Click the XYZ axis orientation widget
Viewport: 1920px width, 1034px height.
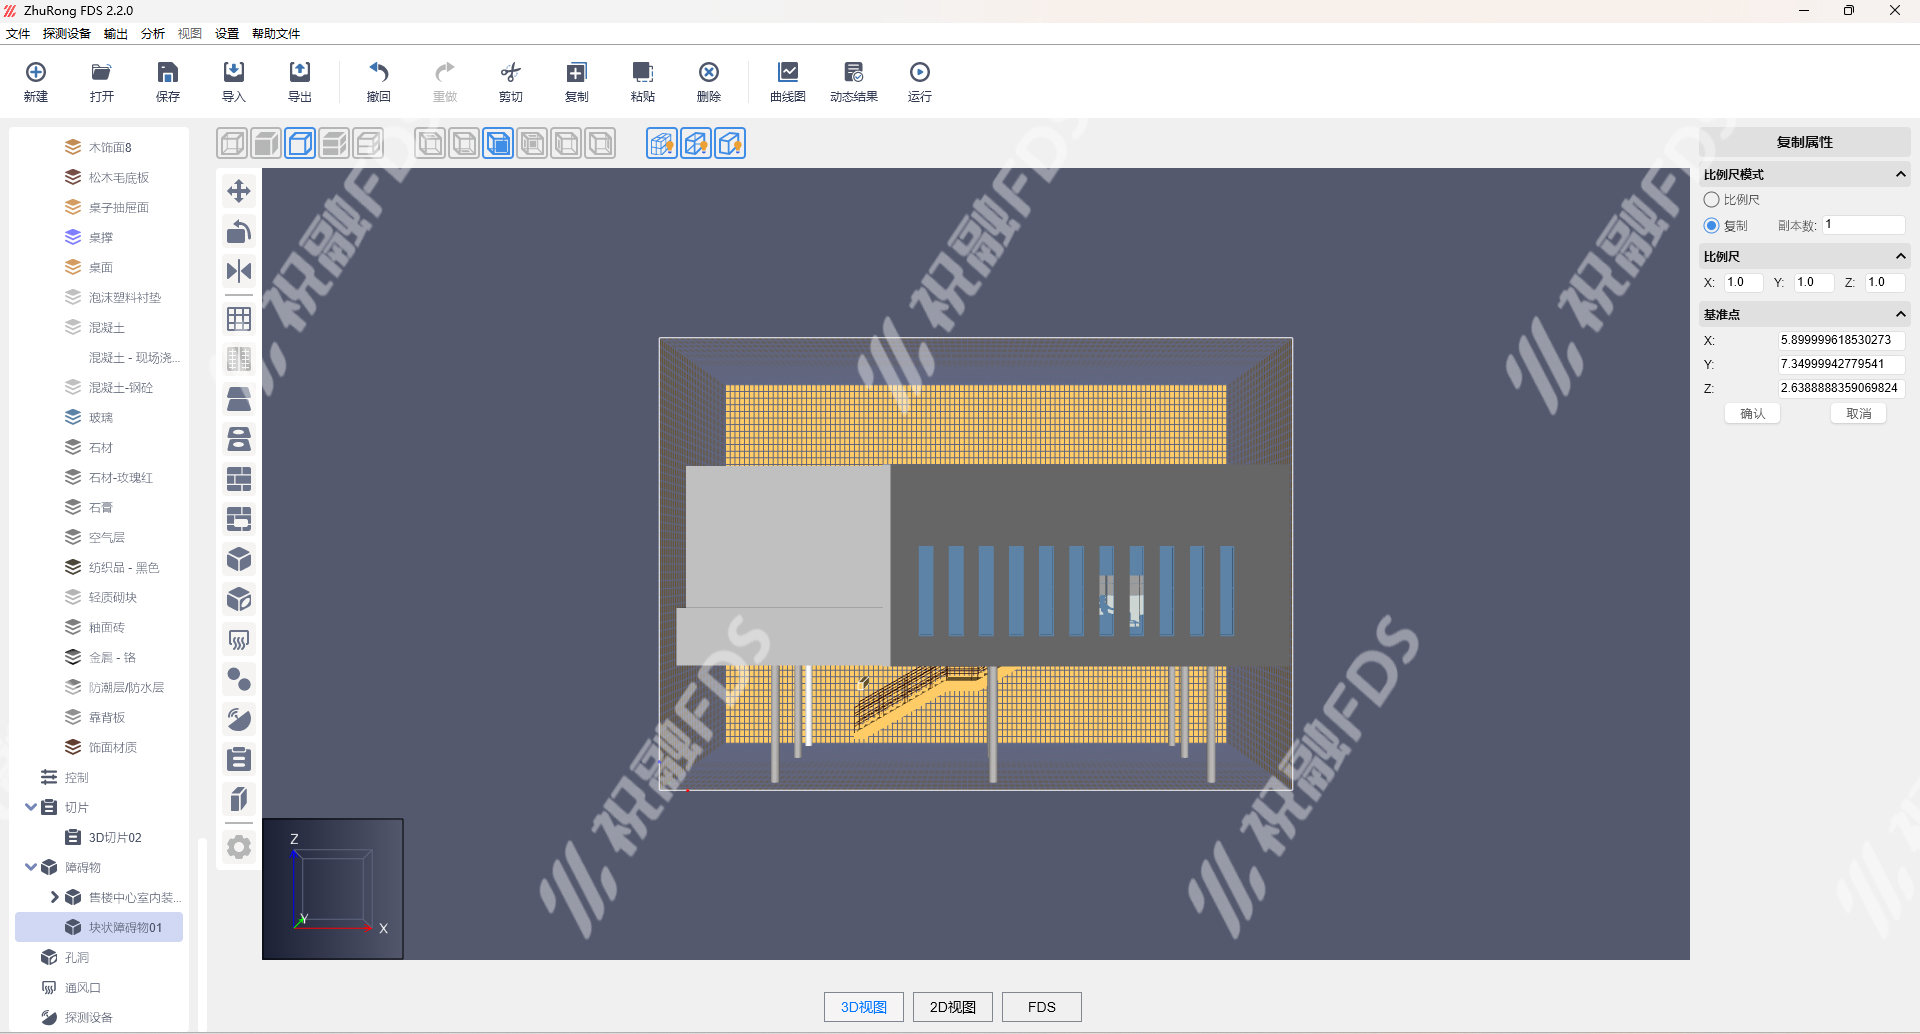333,889
